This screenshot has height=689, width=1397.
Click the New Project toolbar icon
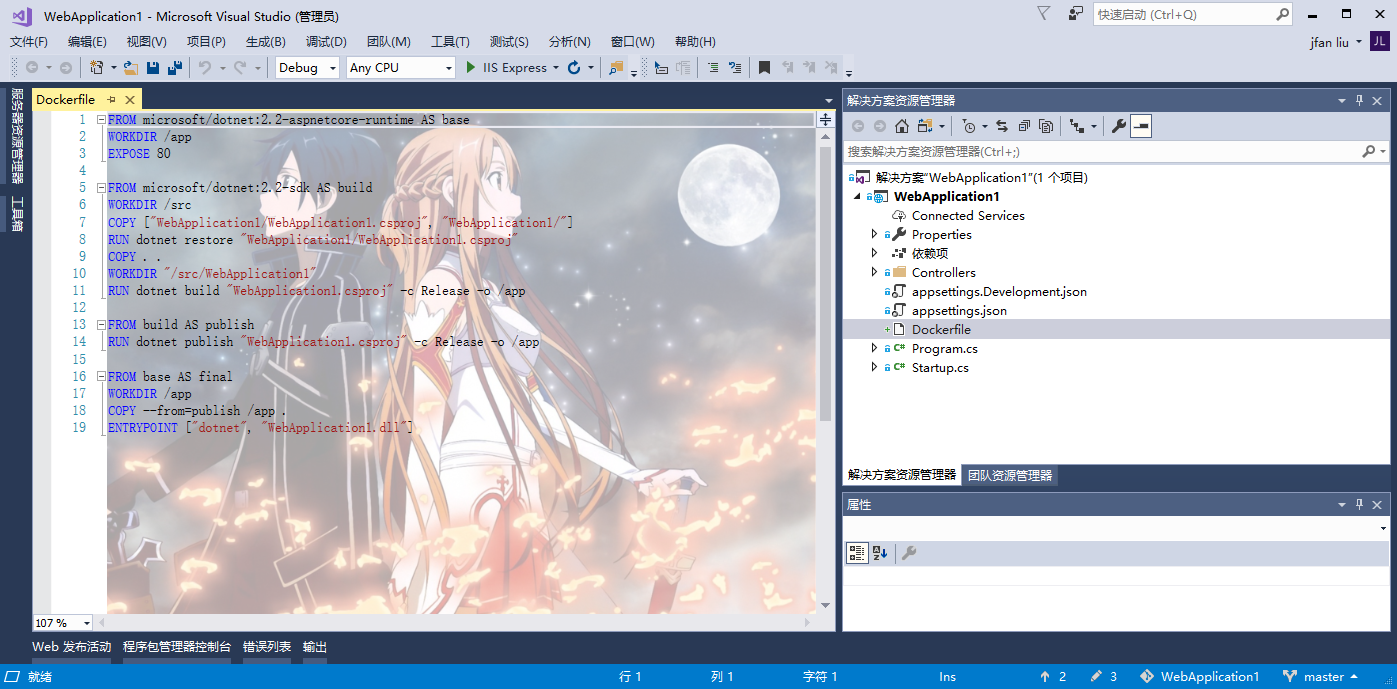[96, 68]
